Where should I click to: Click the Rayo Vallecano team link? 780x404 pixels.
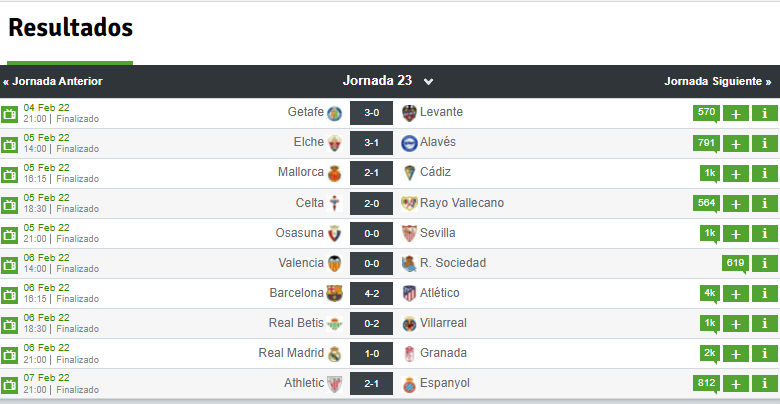point(462,203)
